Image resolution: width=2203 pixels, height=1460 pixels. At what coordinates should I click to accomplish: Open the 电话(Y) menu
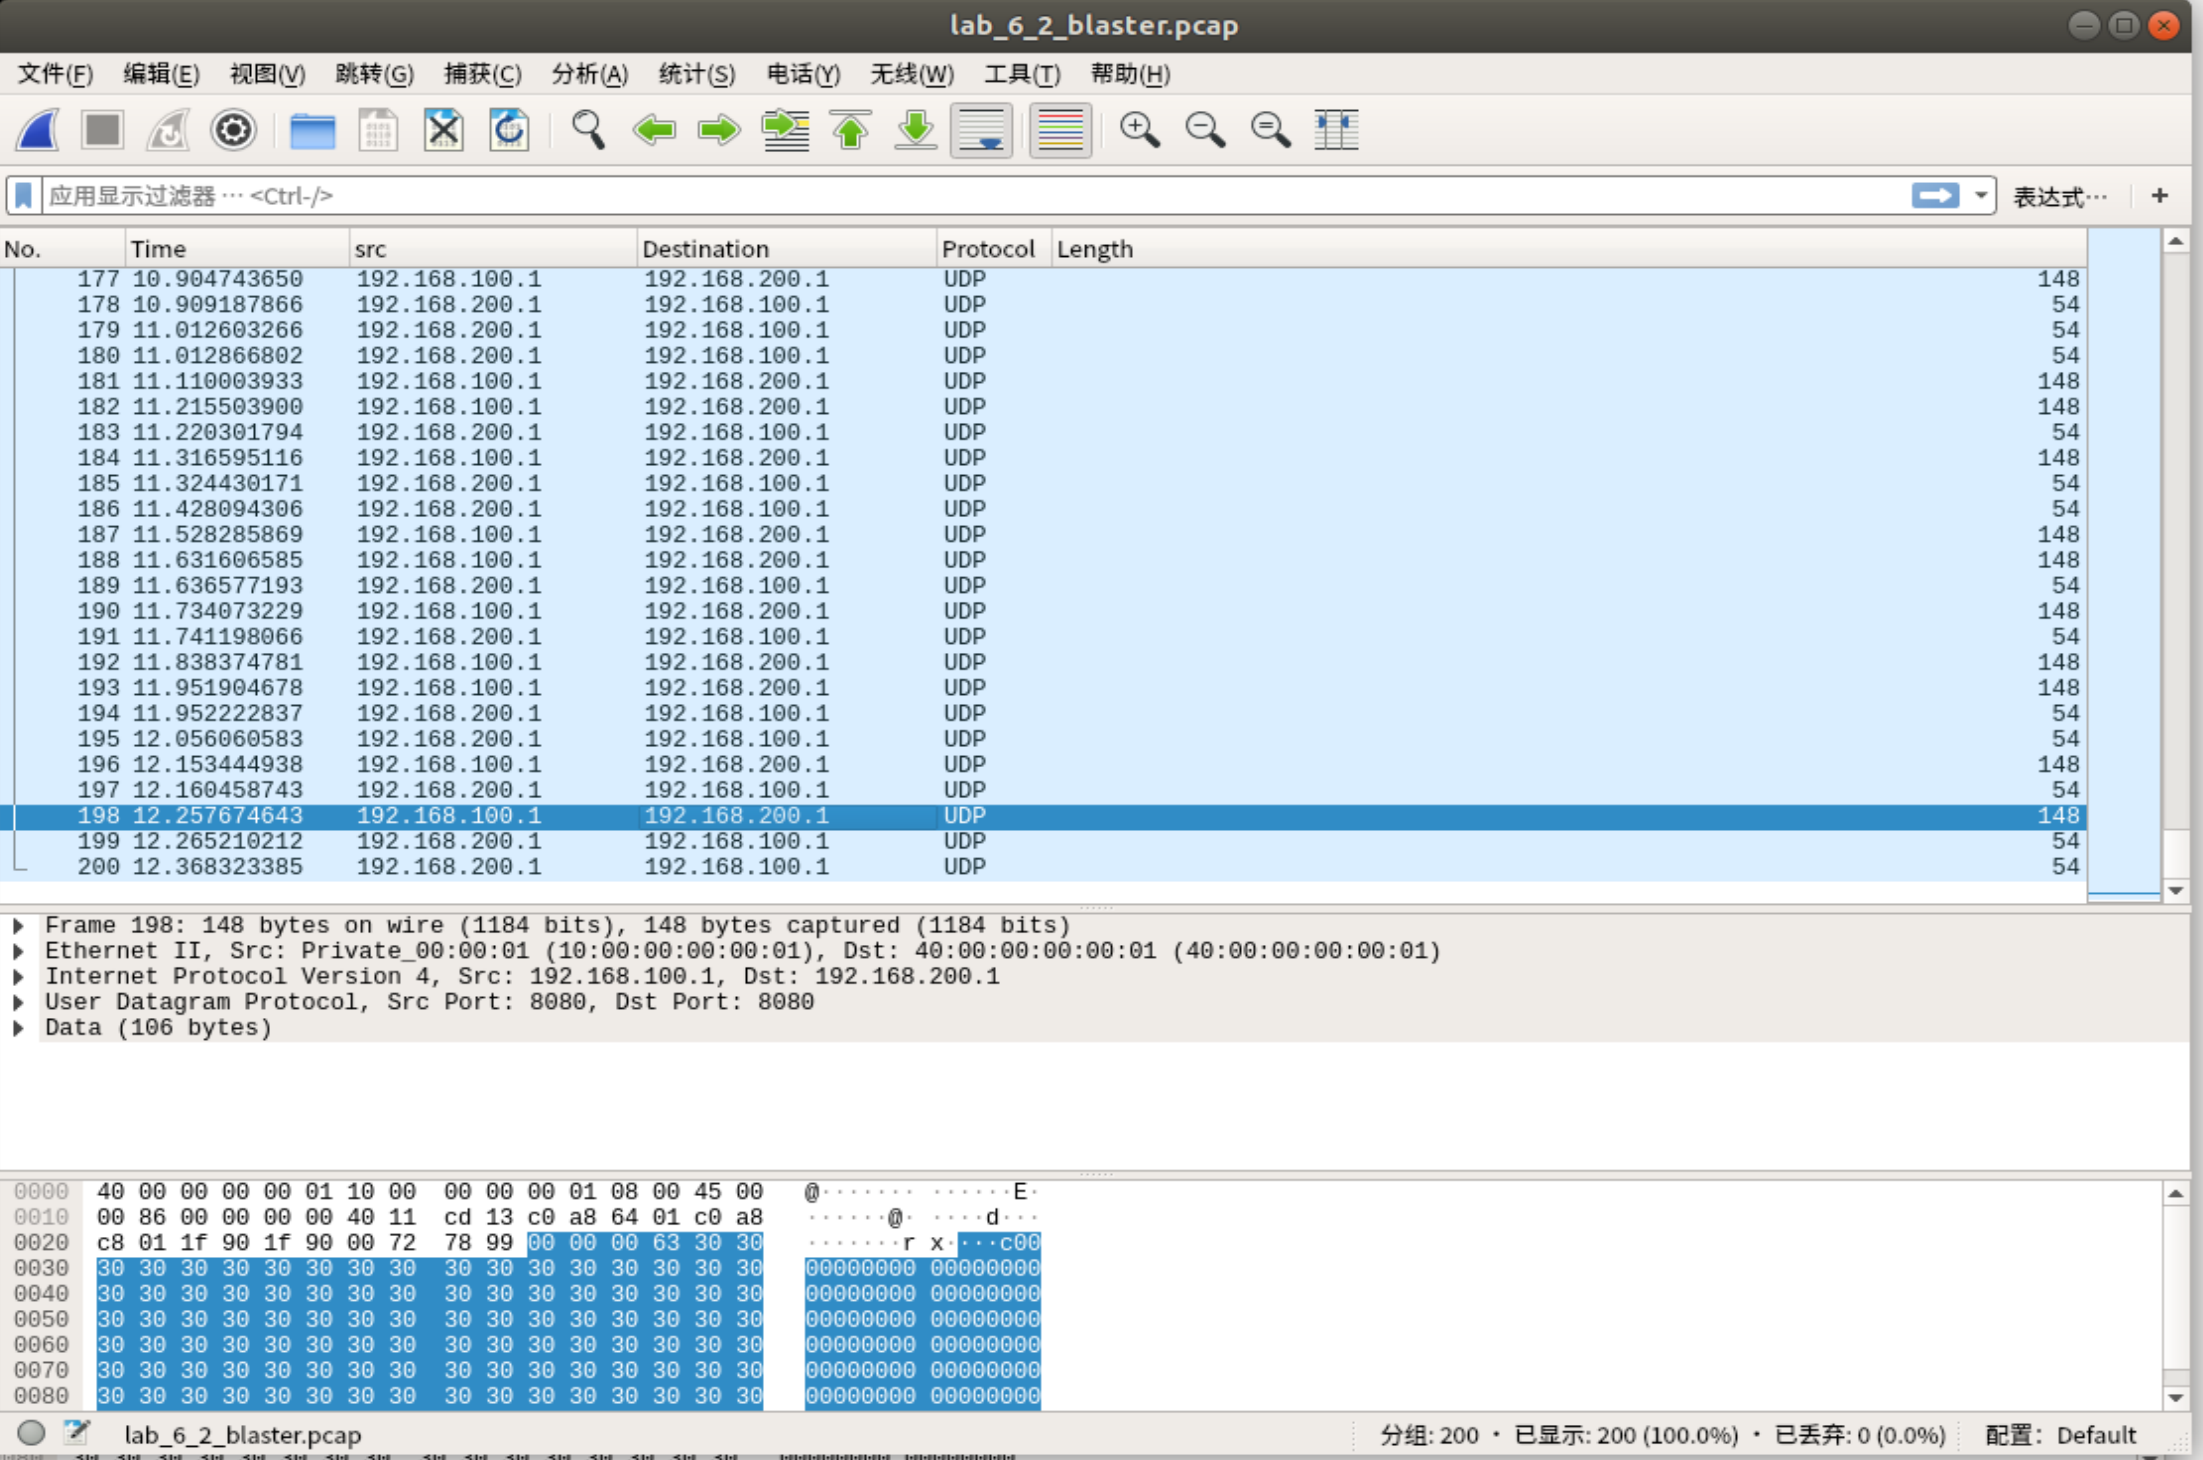click(803, 74)
